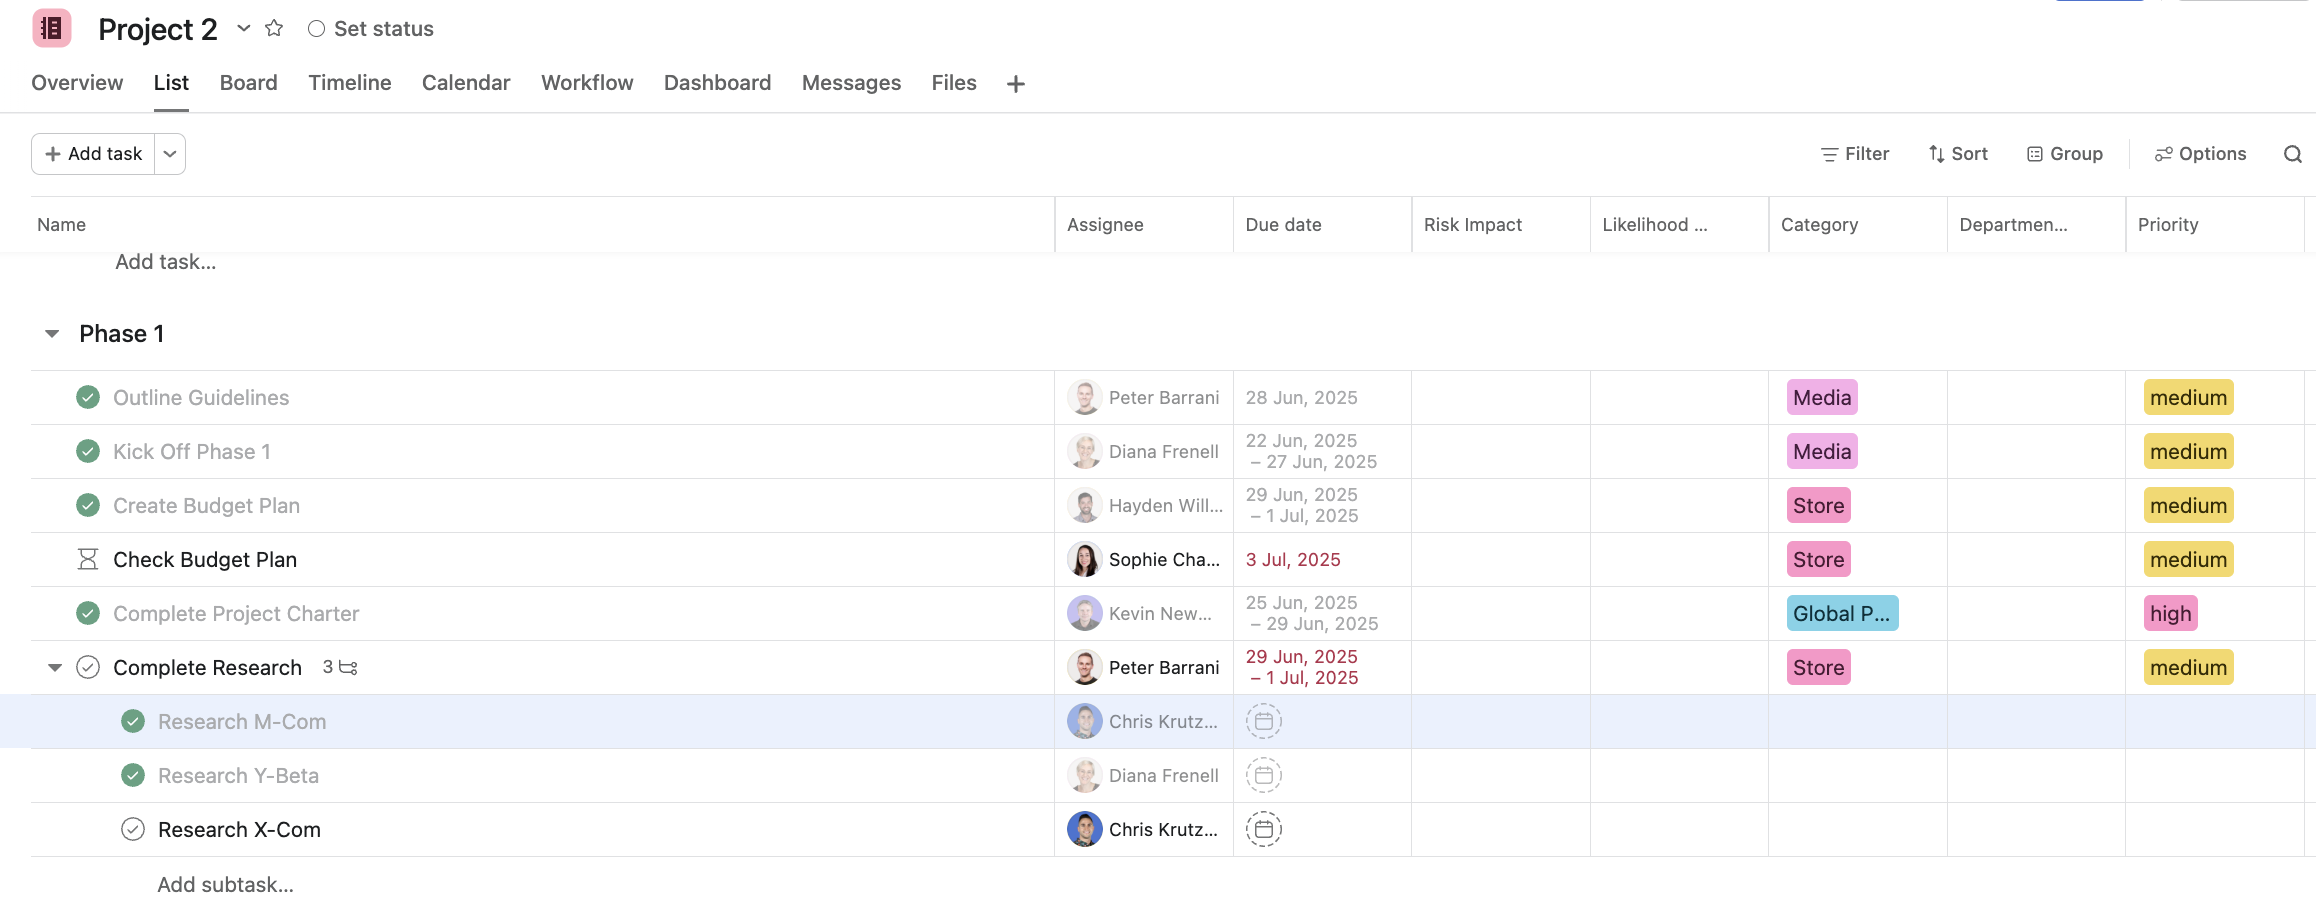The image size is (2316, 908).
Task: Add a new tab with plus icon
Action: (x=1016, y=84)
